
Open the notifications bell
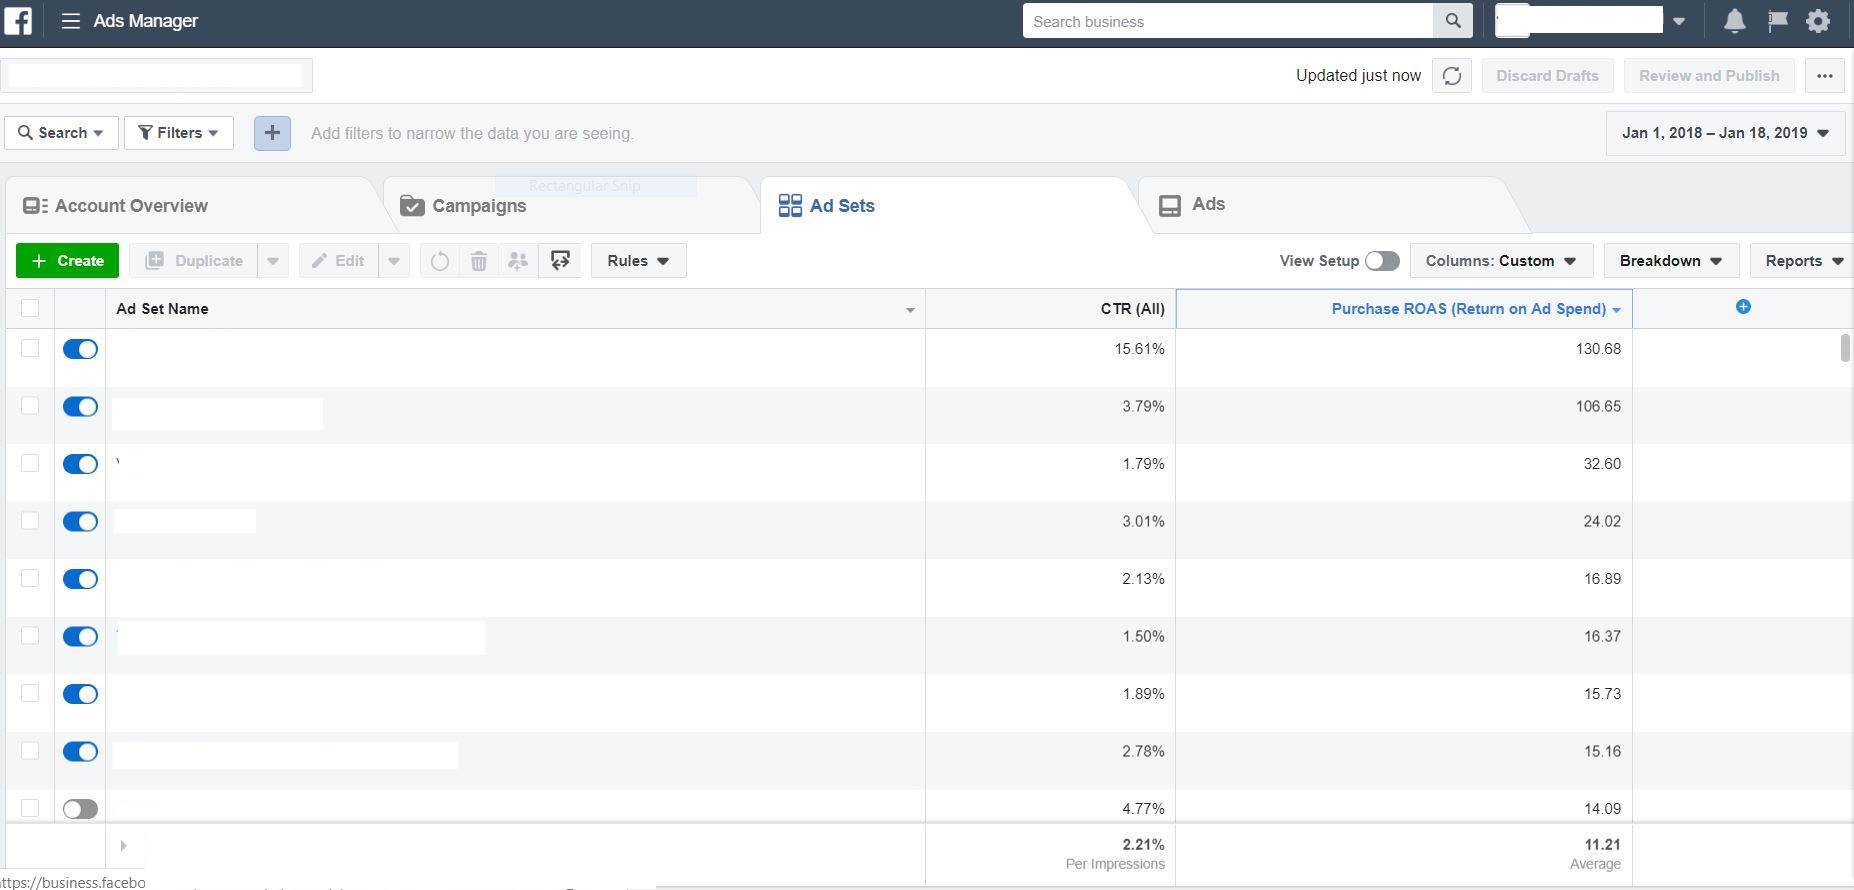coord(1734,21)
